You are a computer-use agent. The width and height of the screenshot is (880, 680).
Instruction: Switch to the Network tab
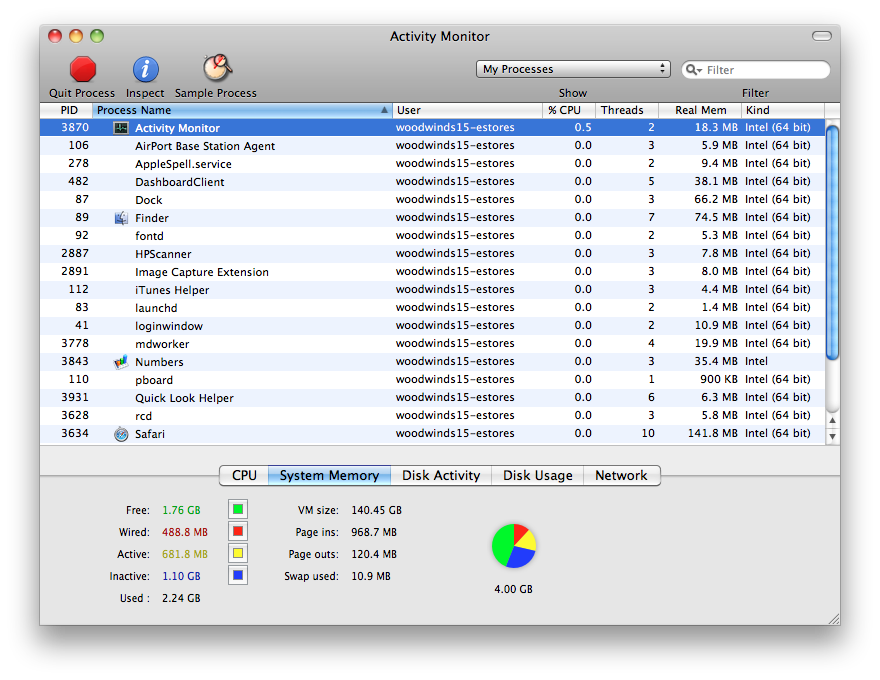(621, 475)
